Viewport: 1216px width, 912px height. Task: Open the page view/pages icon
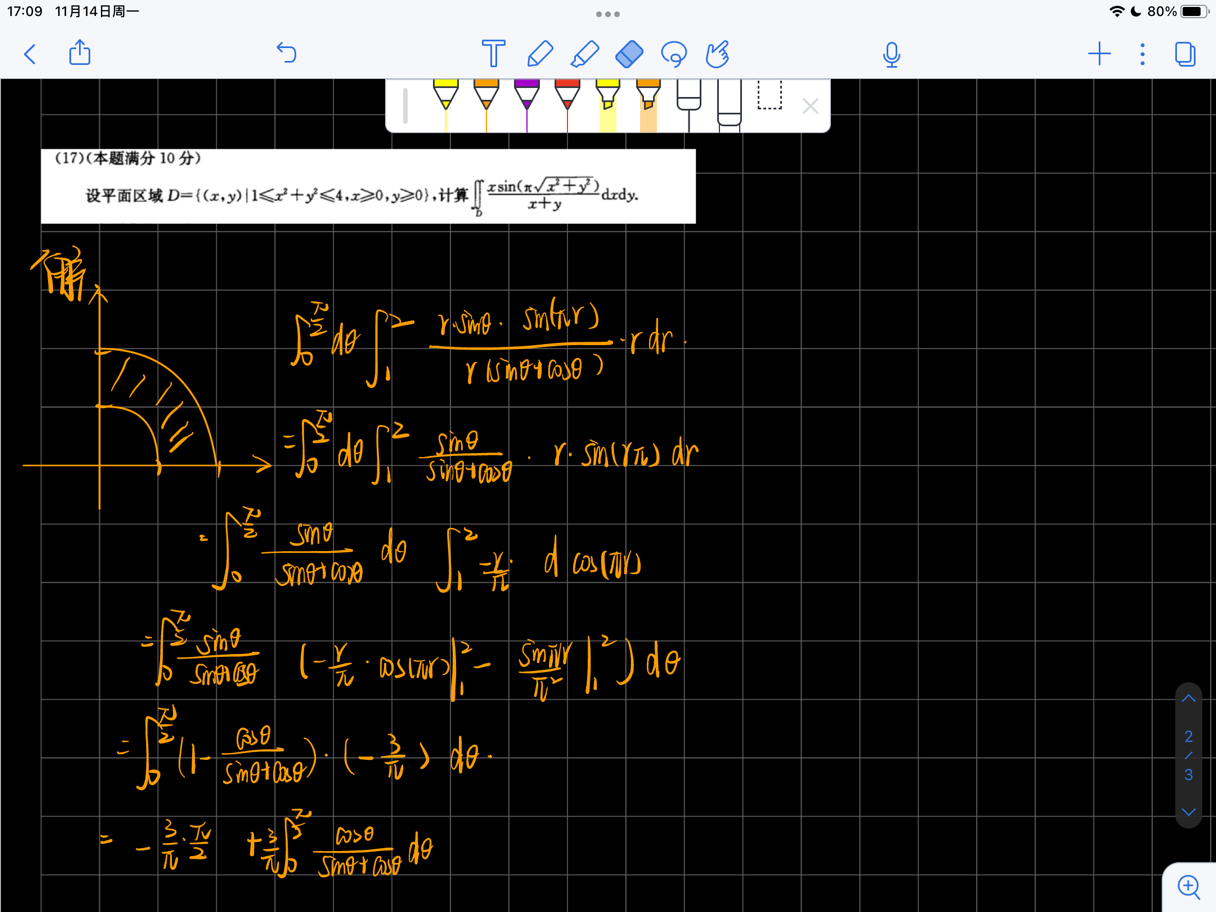click(x=1185, y=53)
